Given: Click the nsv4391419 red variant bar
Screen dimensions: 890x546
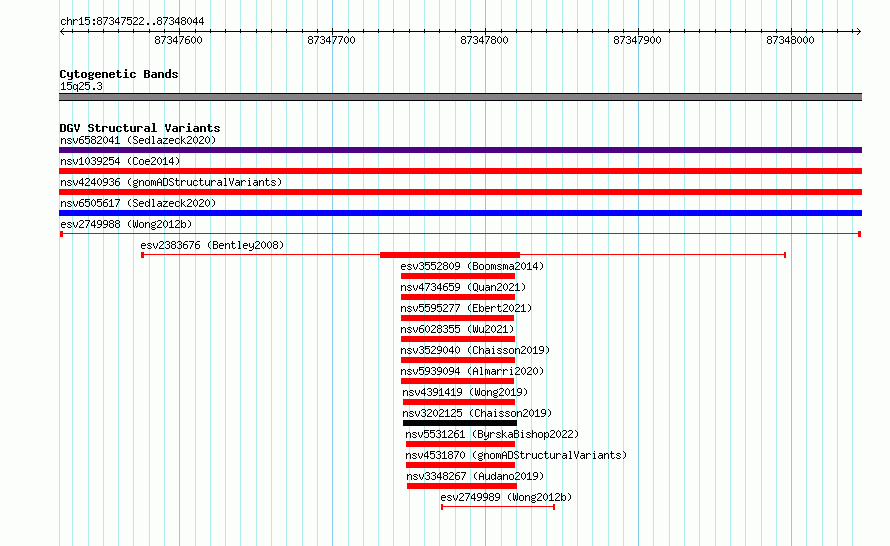Looking at the screenshot, I should point(459,402).
